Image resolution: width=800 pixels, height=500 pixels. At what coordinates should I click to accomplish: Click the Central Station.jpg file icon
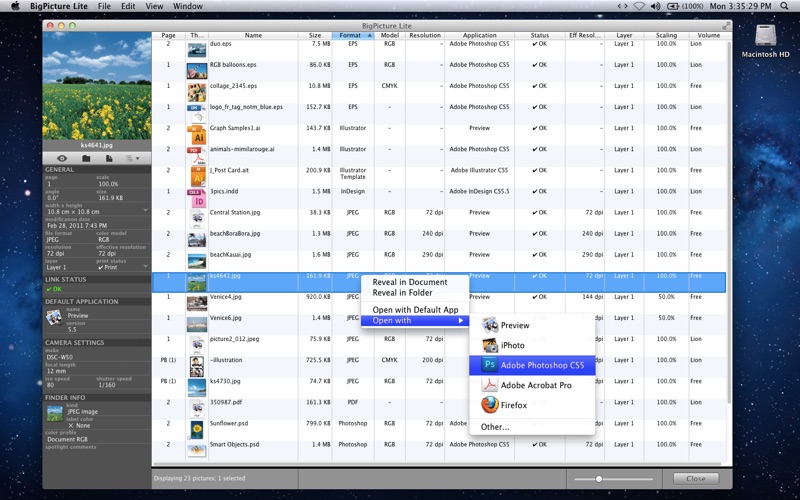[197, 219]
